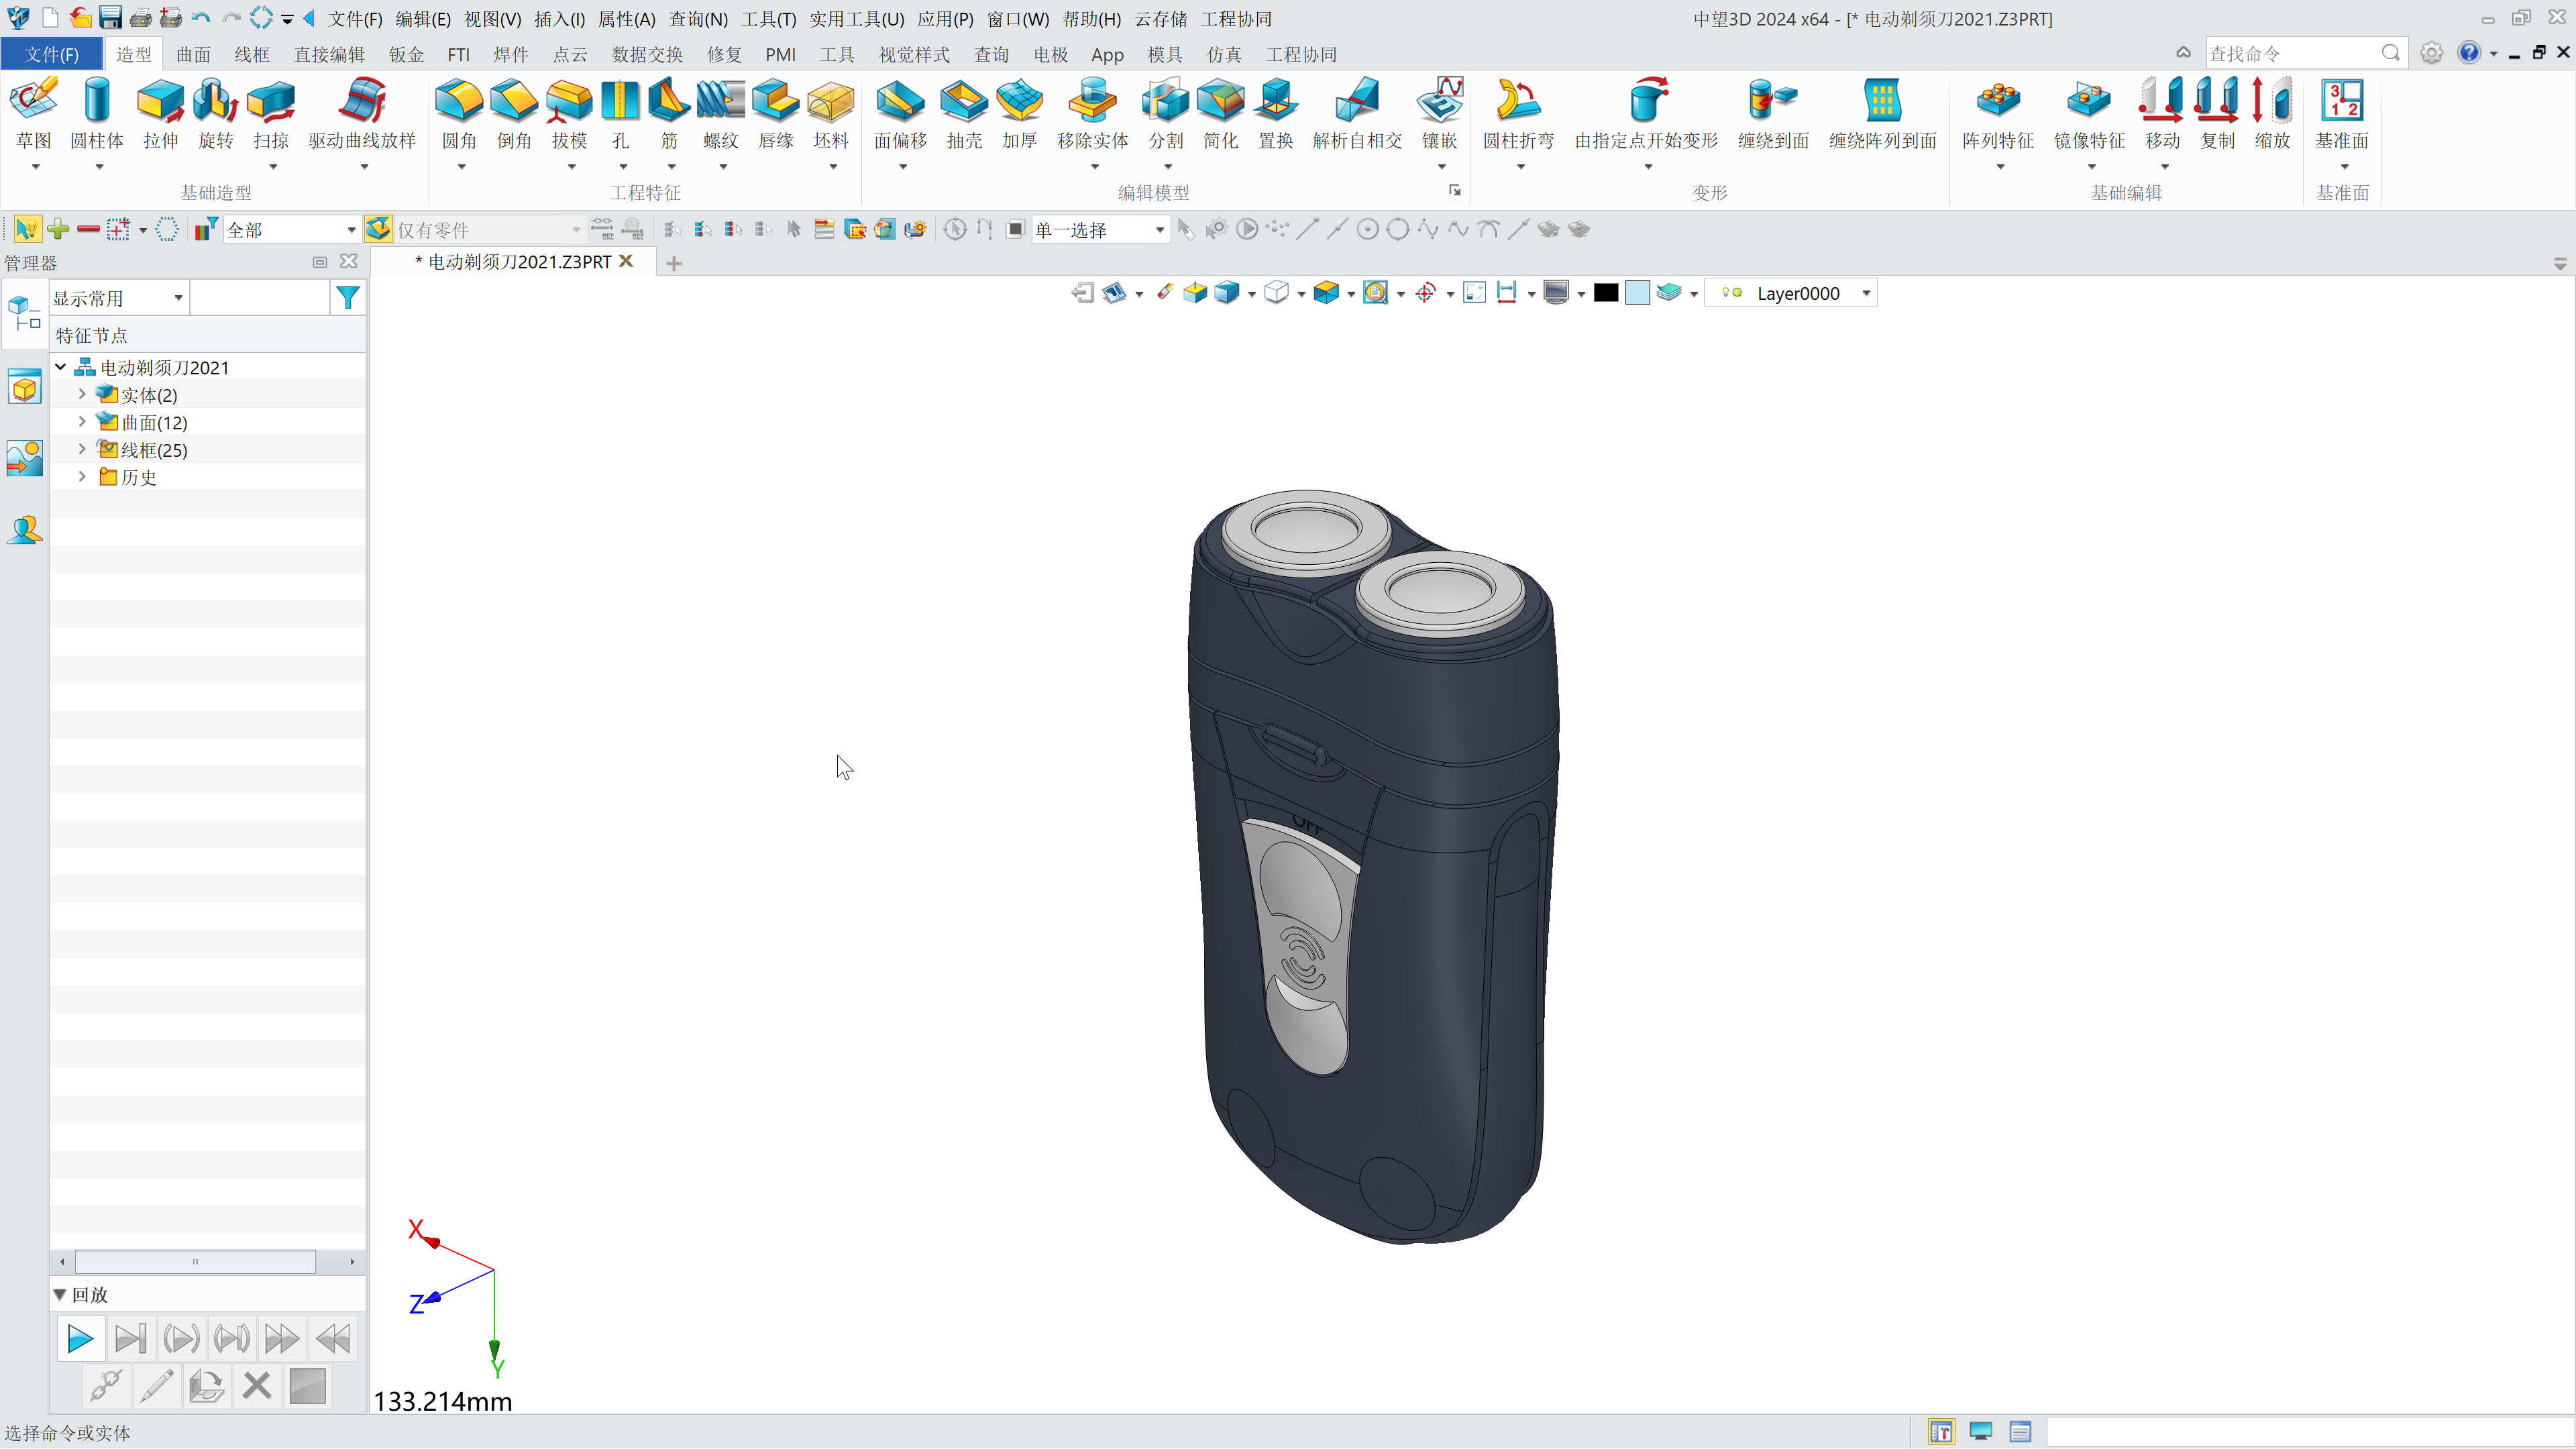Toggle the ribbon collapse chevron
This screenshot has height=1449, width=2576.
click(x=2183, y=53)
